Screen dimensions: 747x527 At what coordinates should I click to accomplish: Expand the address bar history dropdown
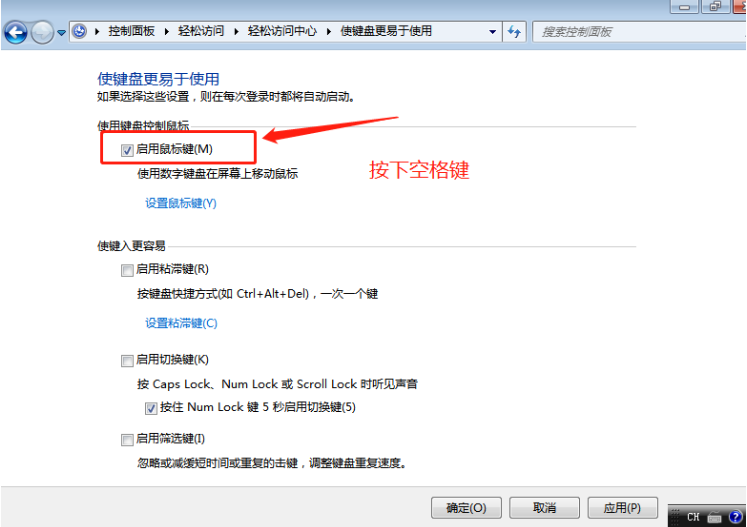point(493,32)
